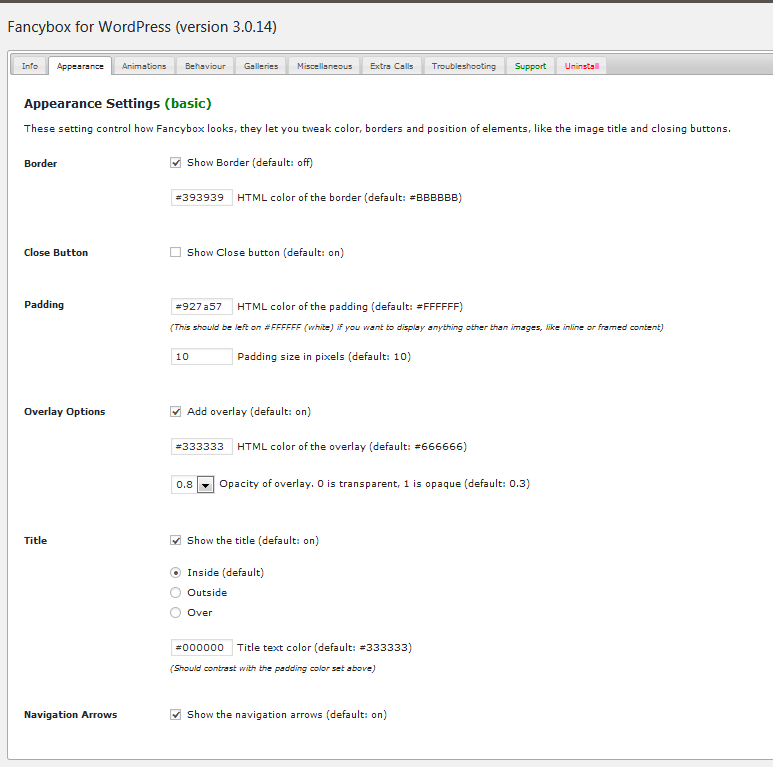Click the green Support tab
Viewport: 773px width, 767px height.
(x=530, y=66)
